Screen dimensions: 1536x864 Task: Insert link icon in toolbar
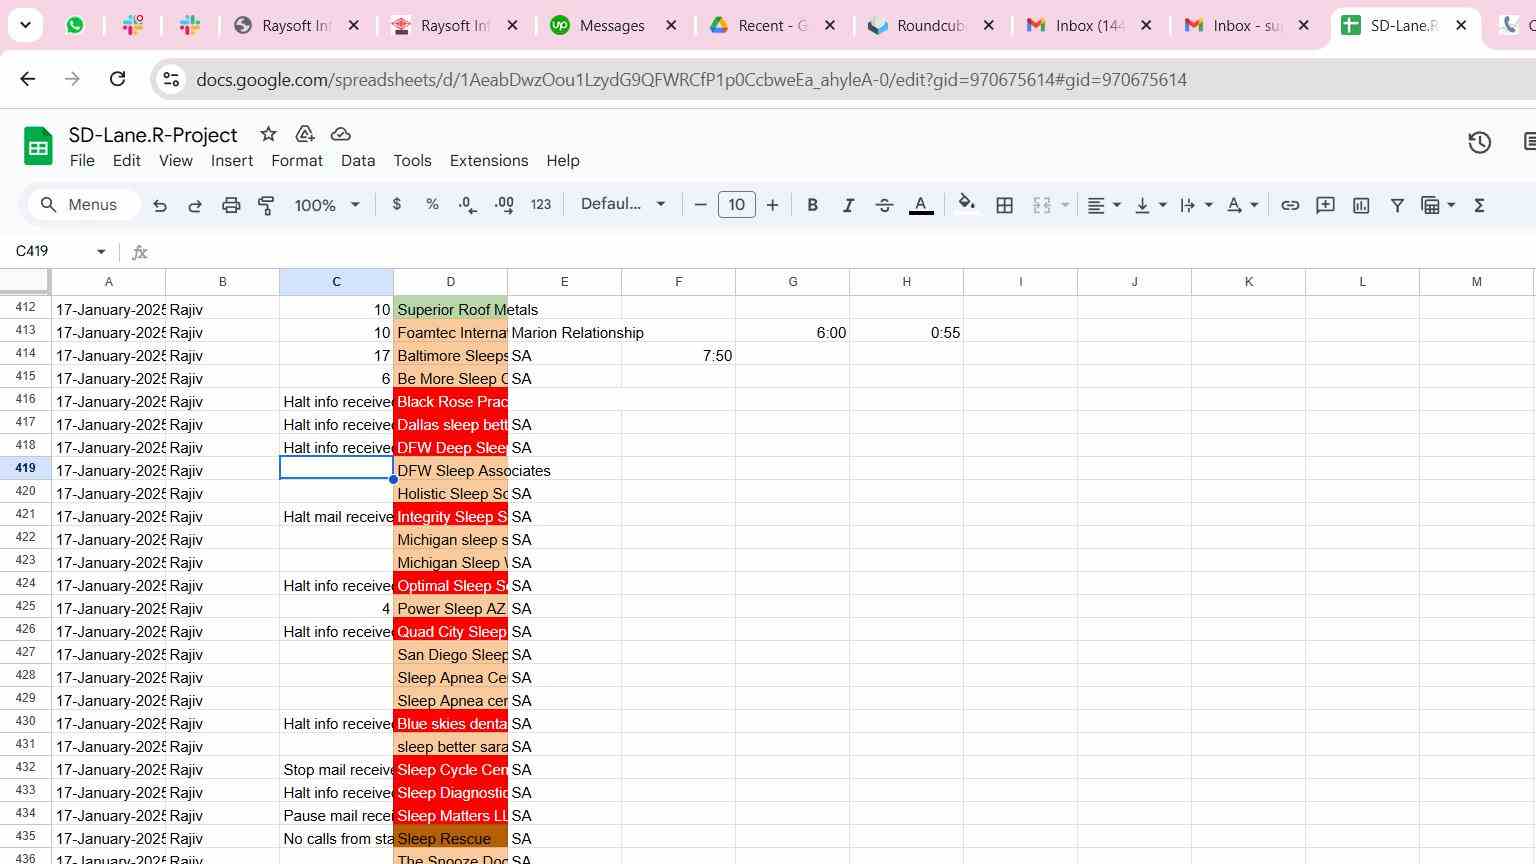(1290, 205)
